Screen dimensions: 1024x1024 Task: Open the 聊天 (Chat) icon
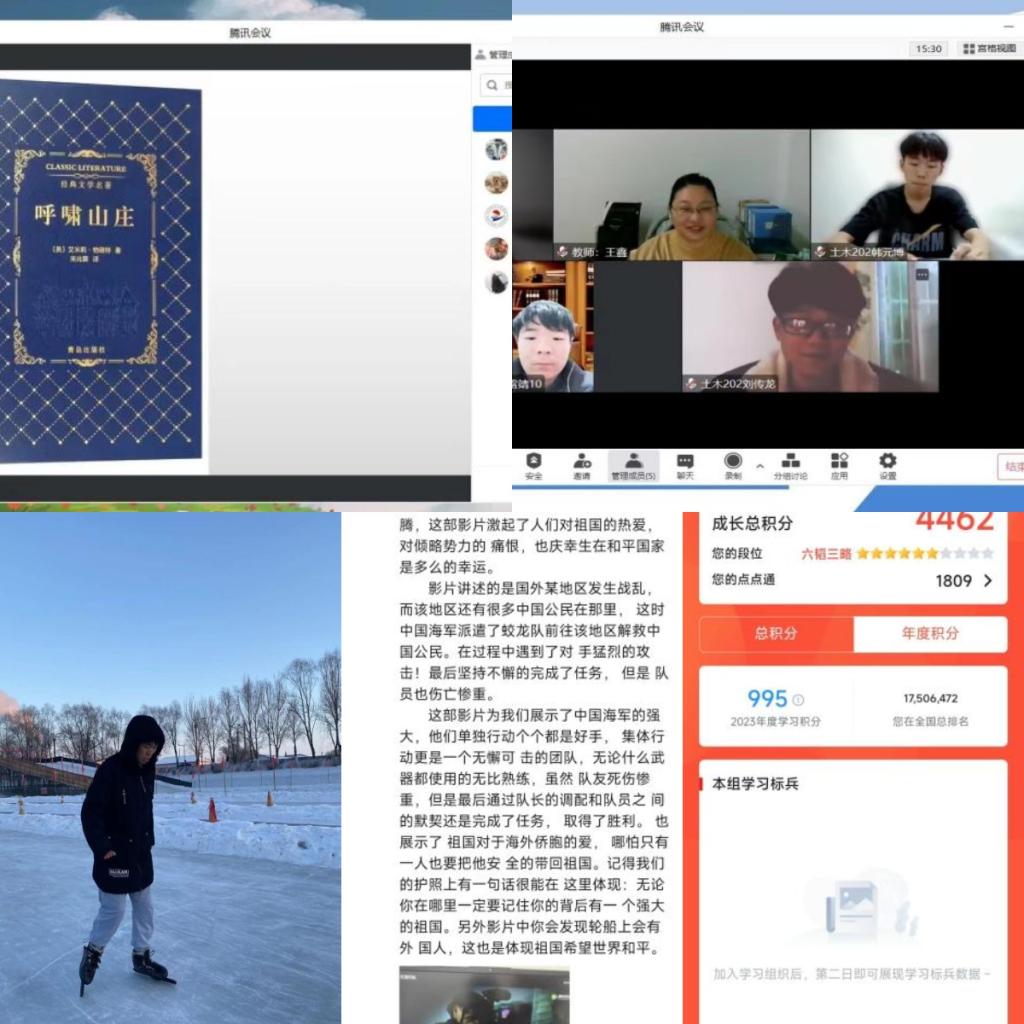(685, 465)
